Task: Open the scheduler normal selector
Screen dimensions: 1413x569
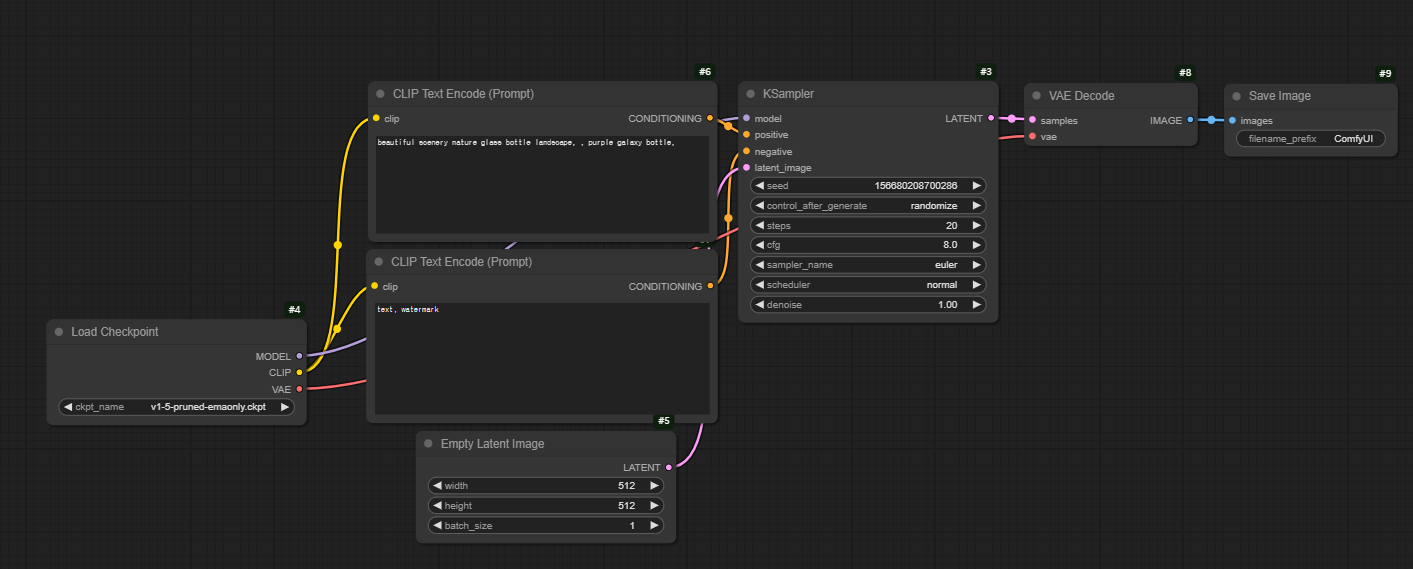Action: [867, 285]
